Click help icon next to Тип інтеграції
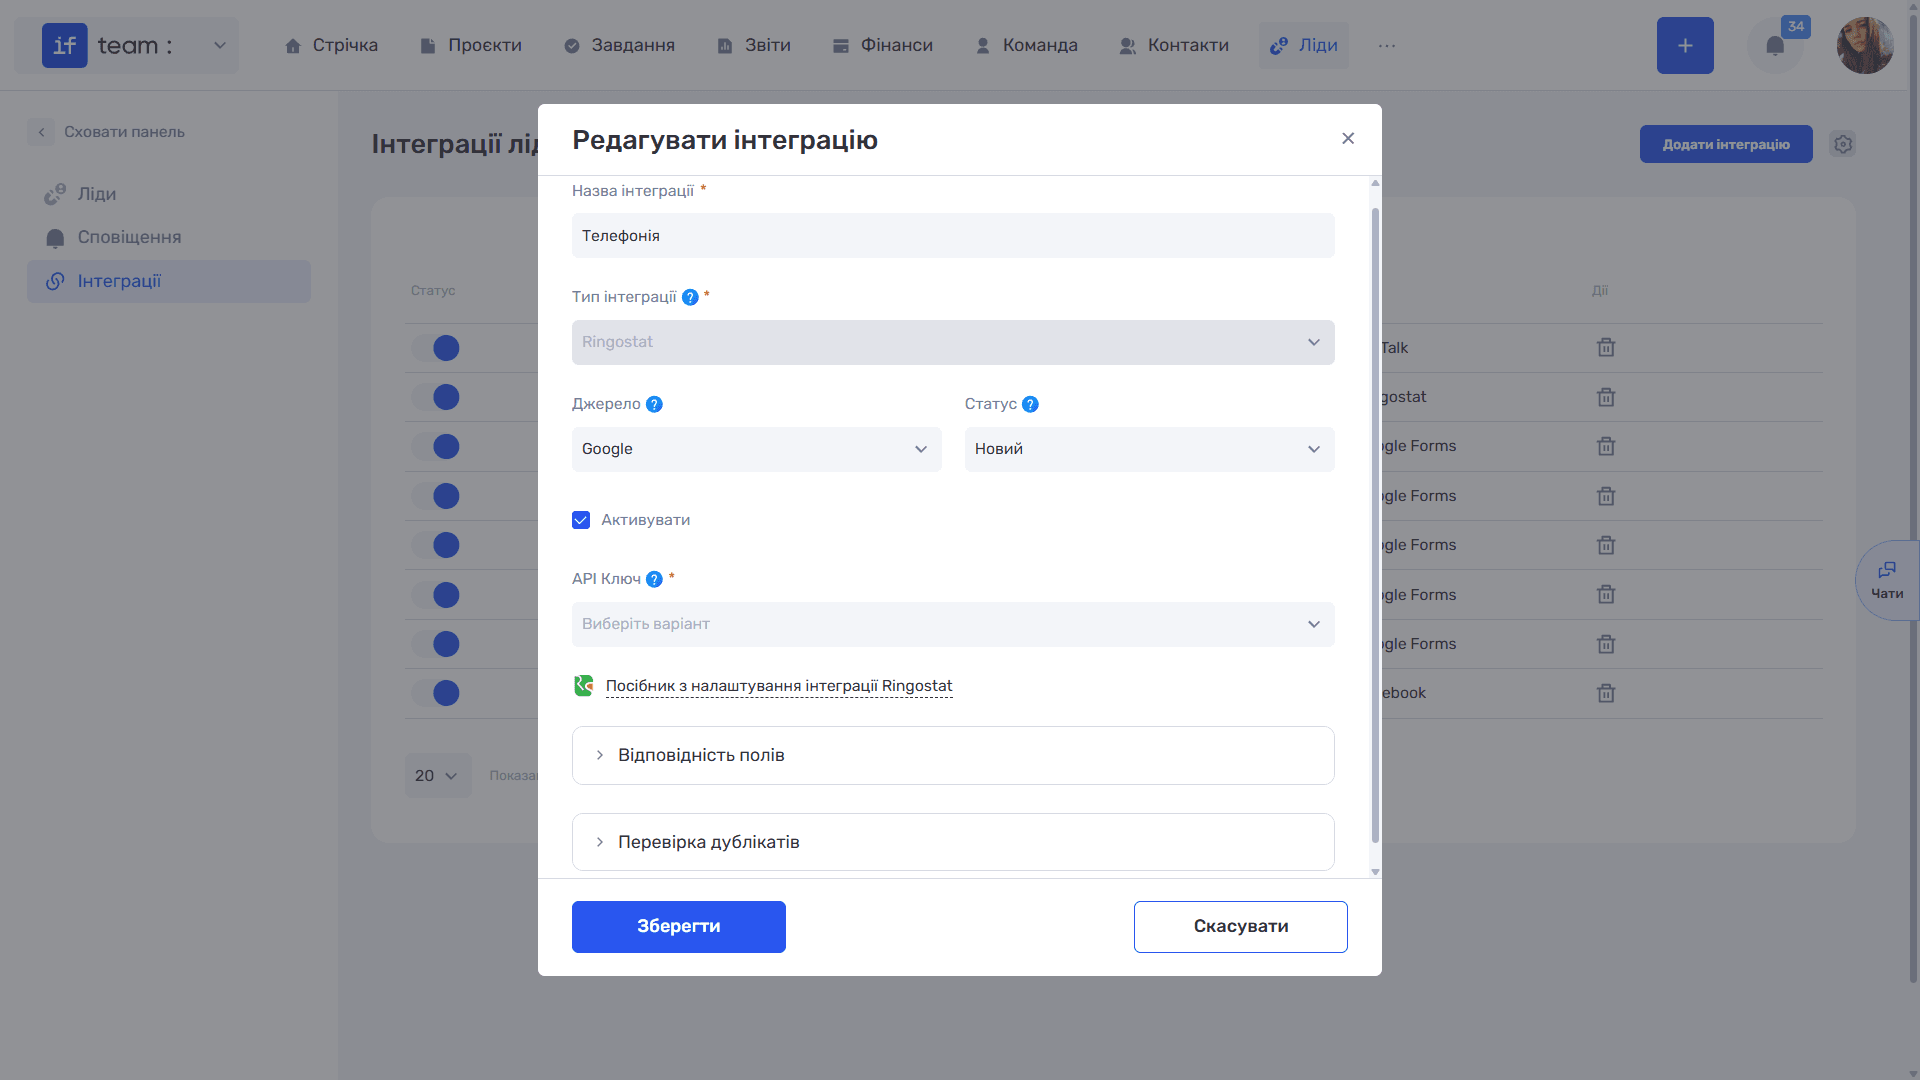This screenshot has height=1080, width=1920. point(690,297)
